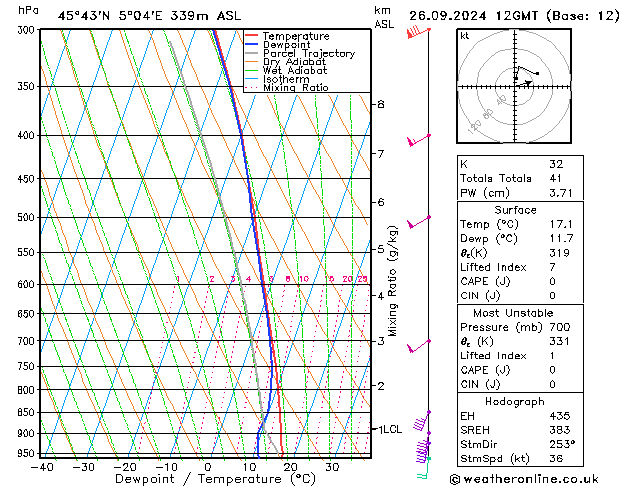The height and width of the screenshot is (486, 629).
Task: Click the vertical Mixing Ratio (g/kg) axis title
Action: point(392,281)
